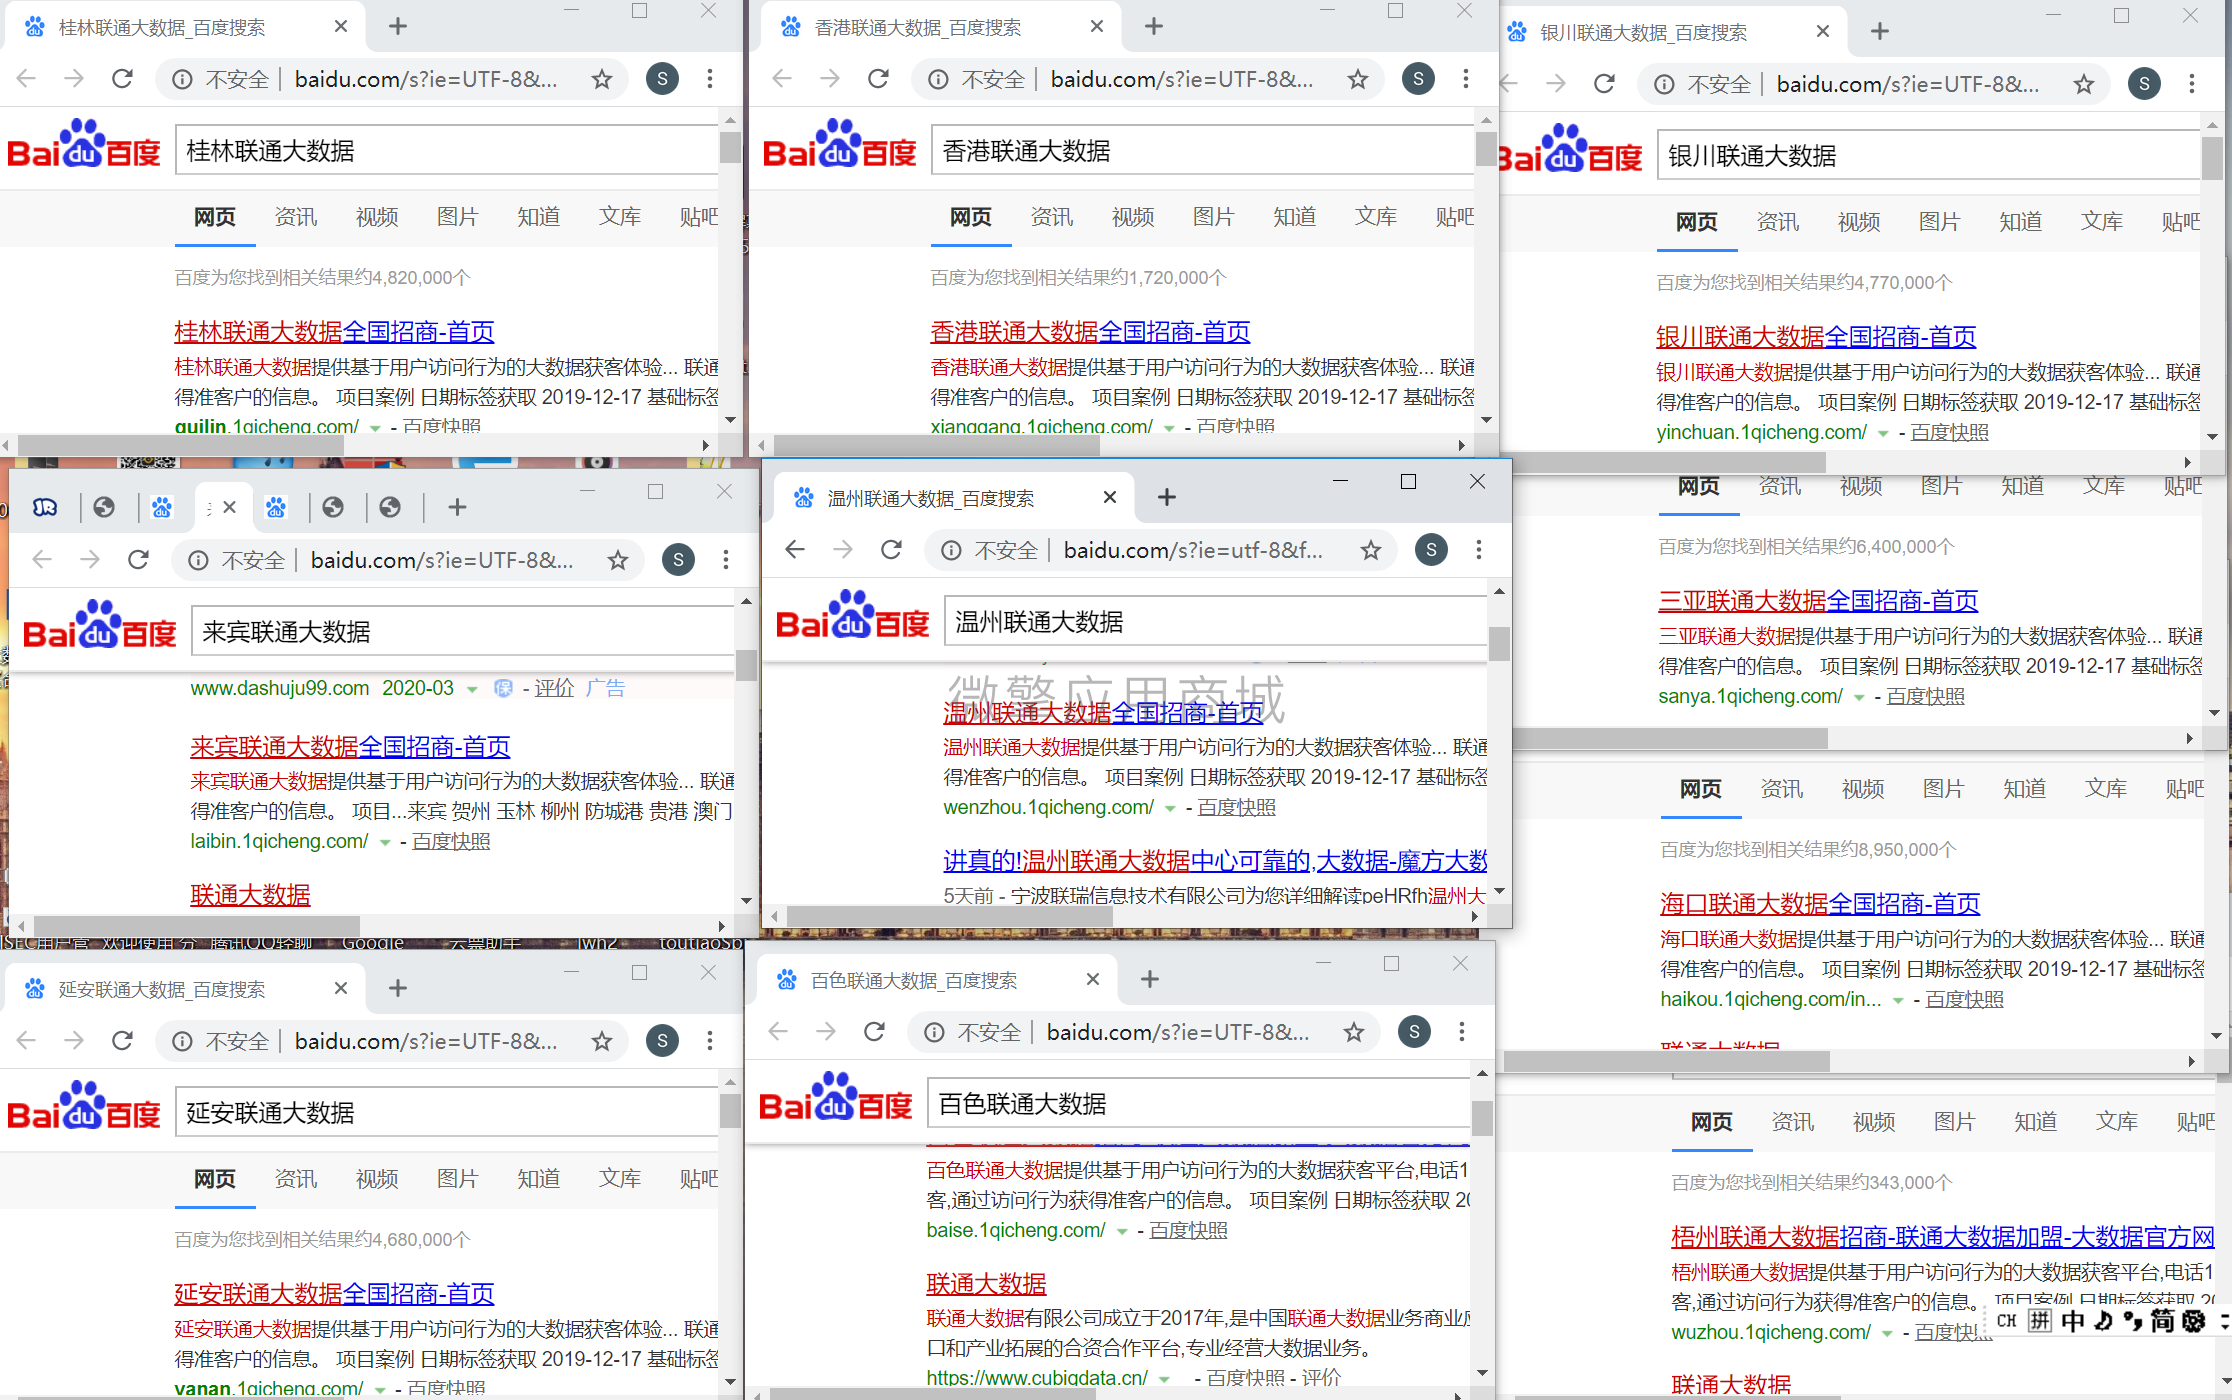Click vertical scrollbar thumb in 温州联通大数据 window
Screen dimensions: 2232x1400
tap(1499, 643)
